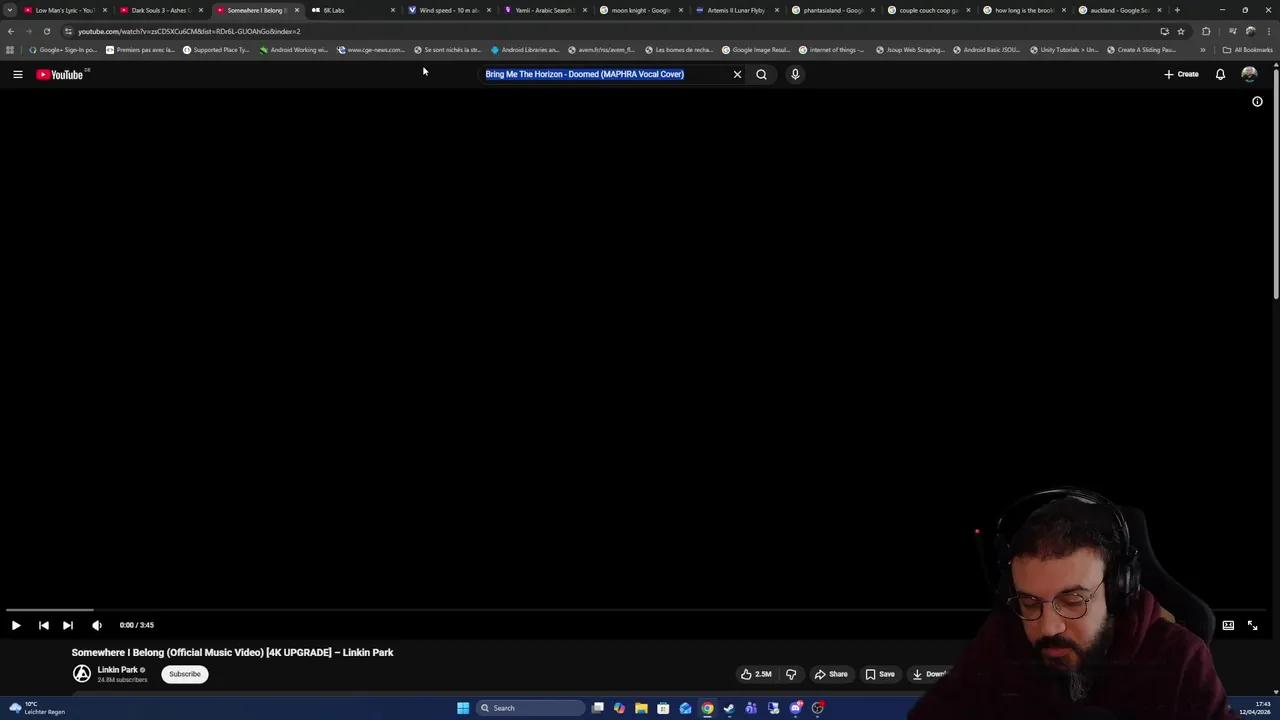
Task: Switch to the moon knight Google tab
Action: point(640,10)
